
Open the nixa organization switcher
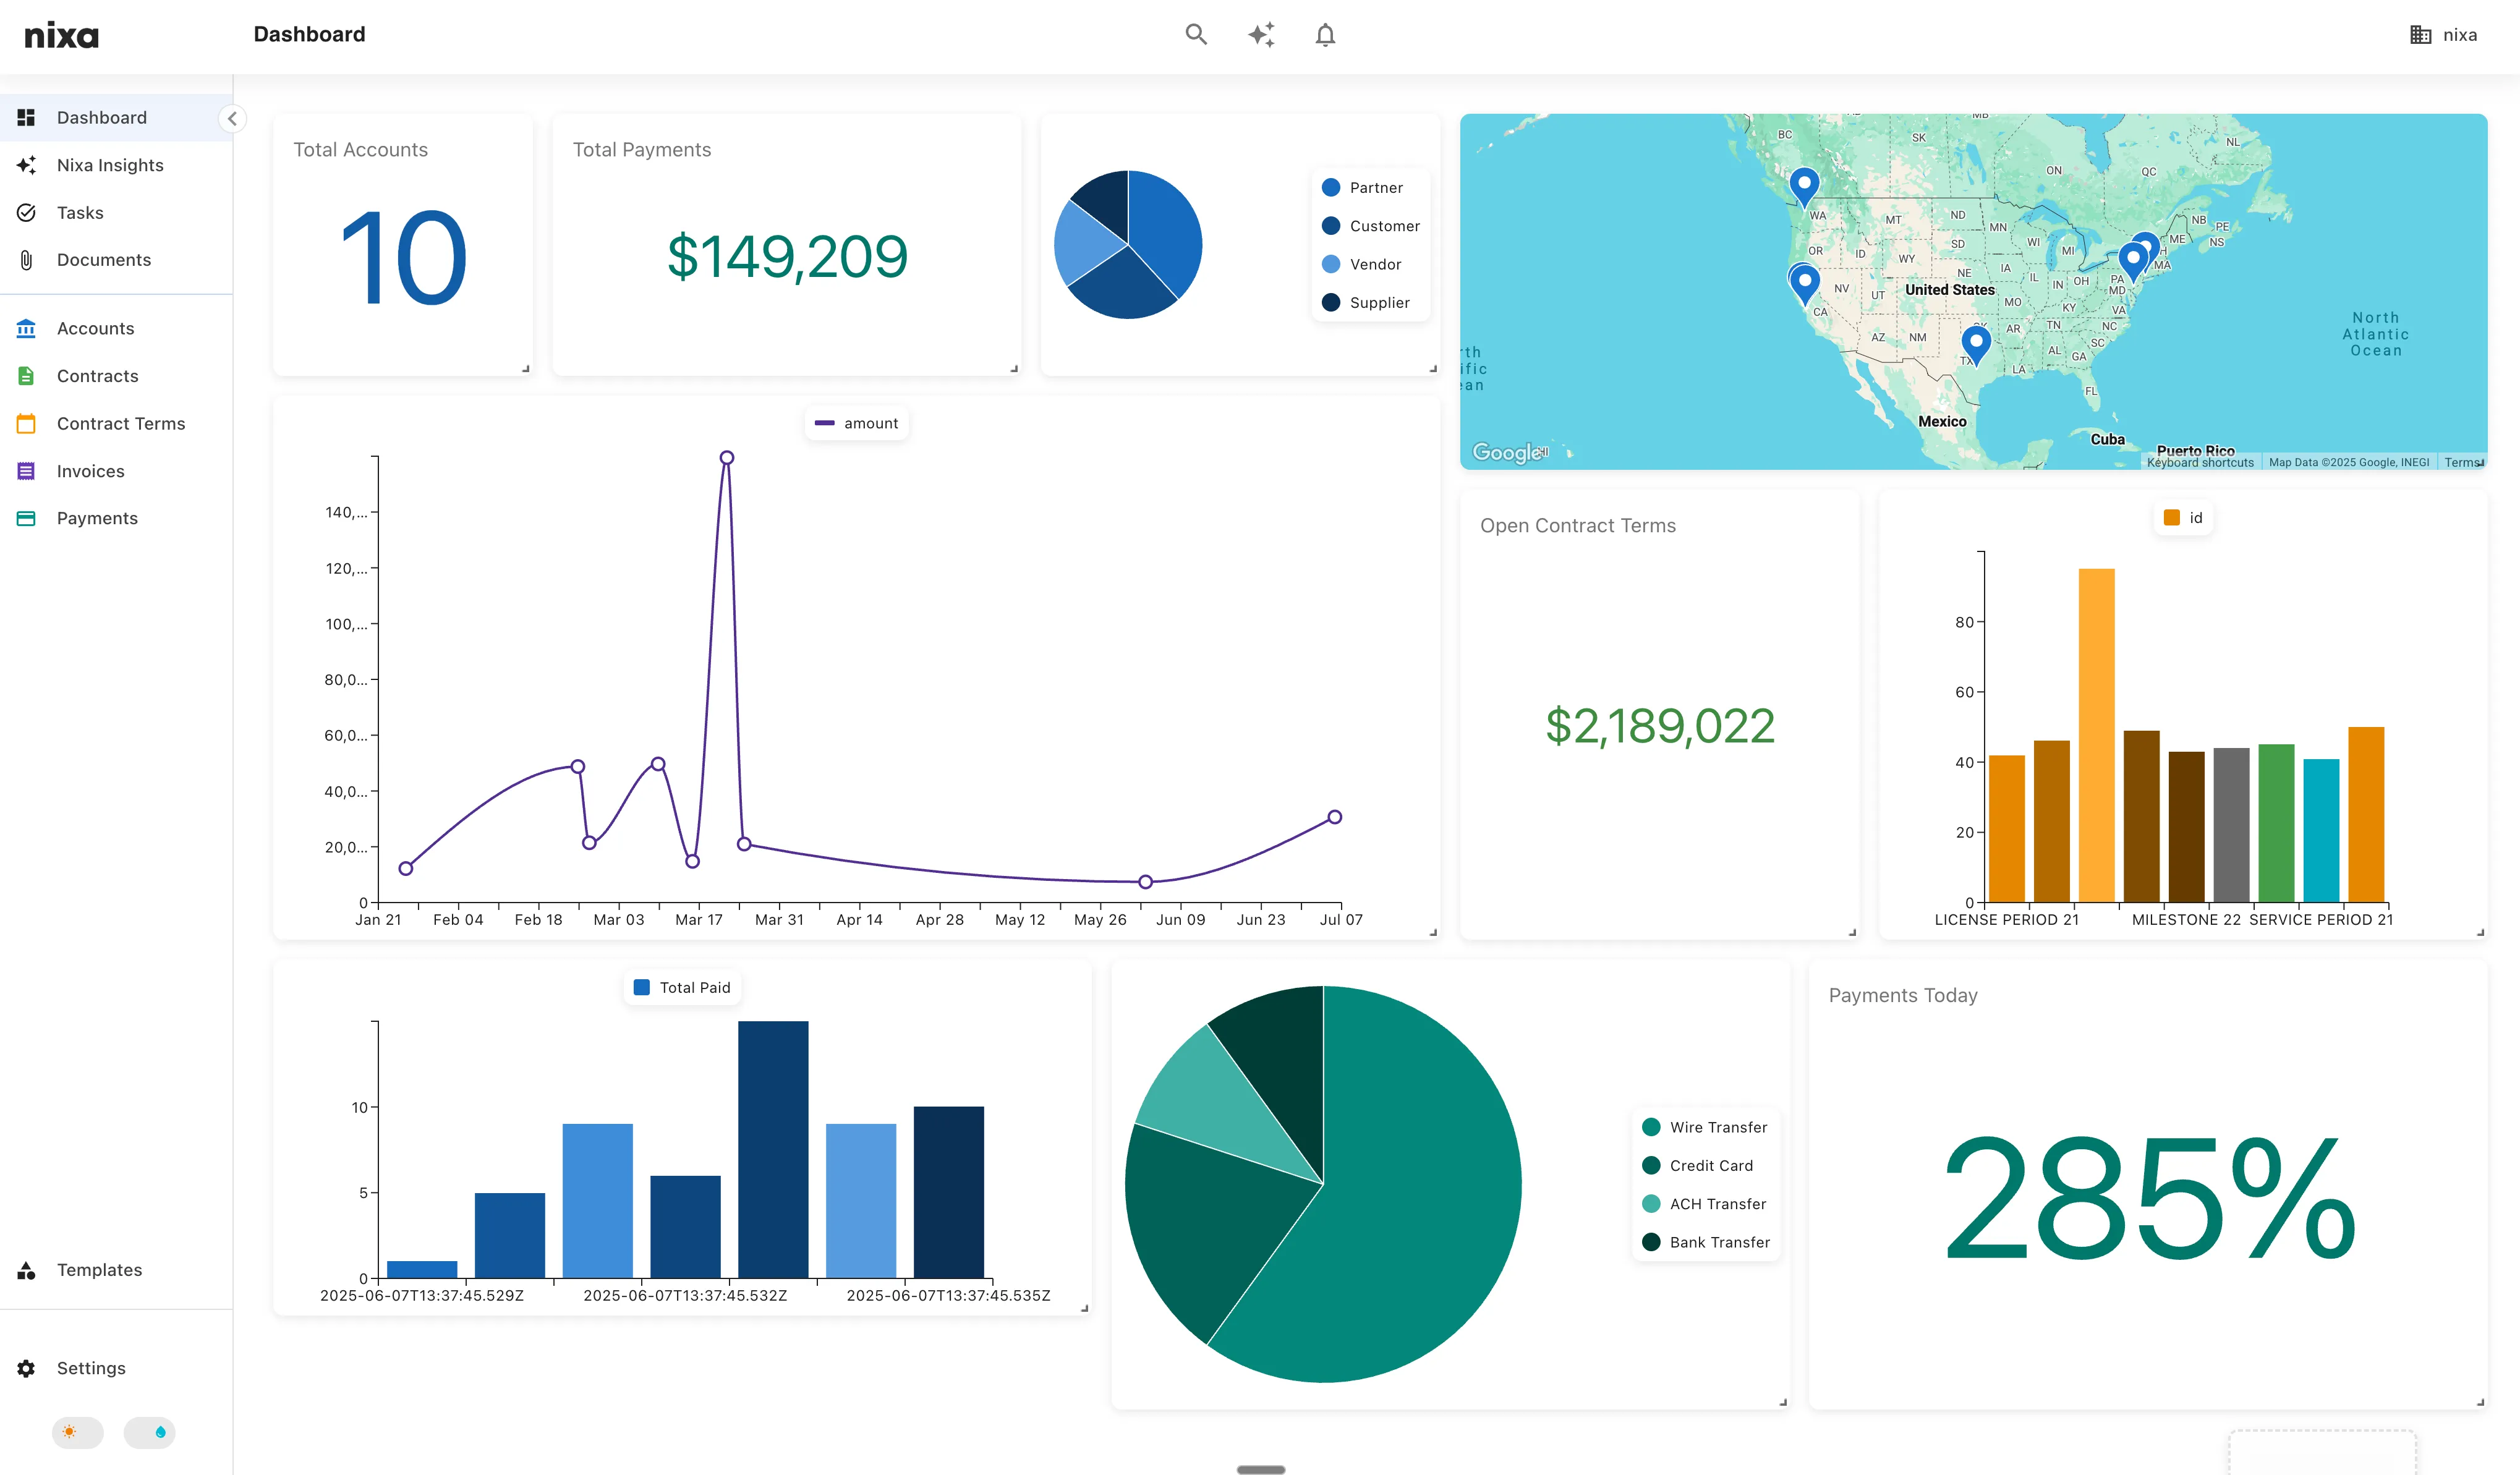[x=2444, y=34]
